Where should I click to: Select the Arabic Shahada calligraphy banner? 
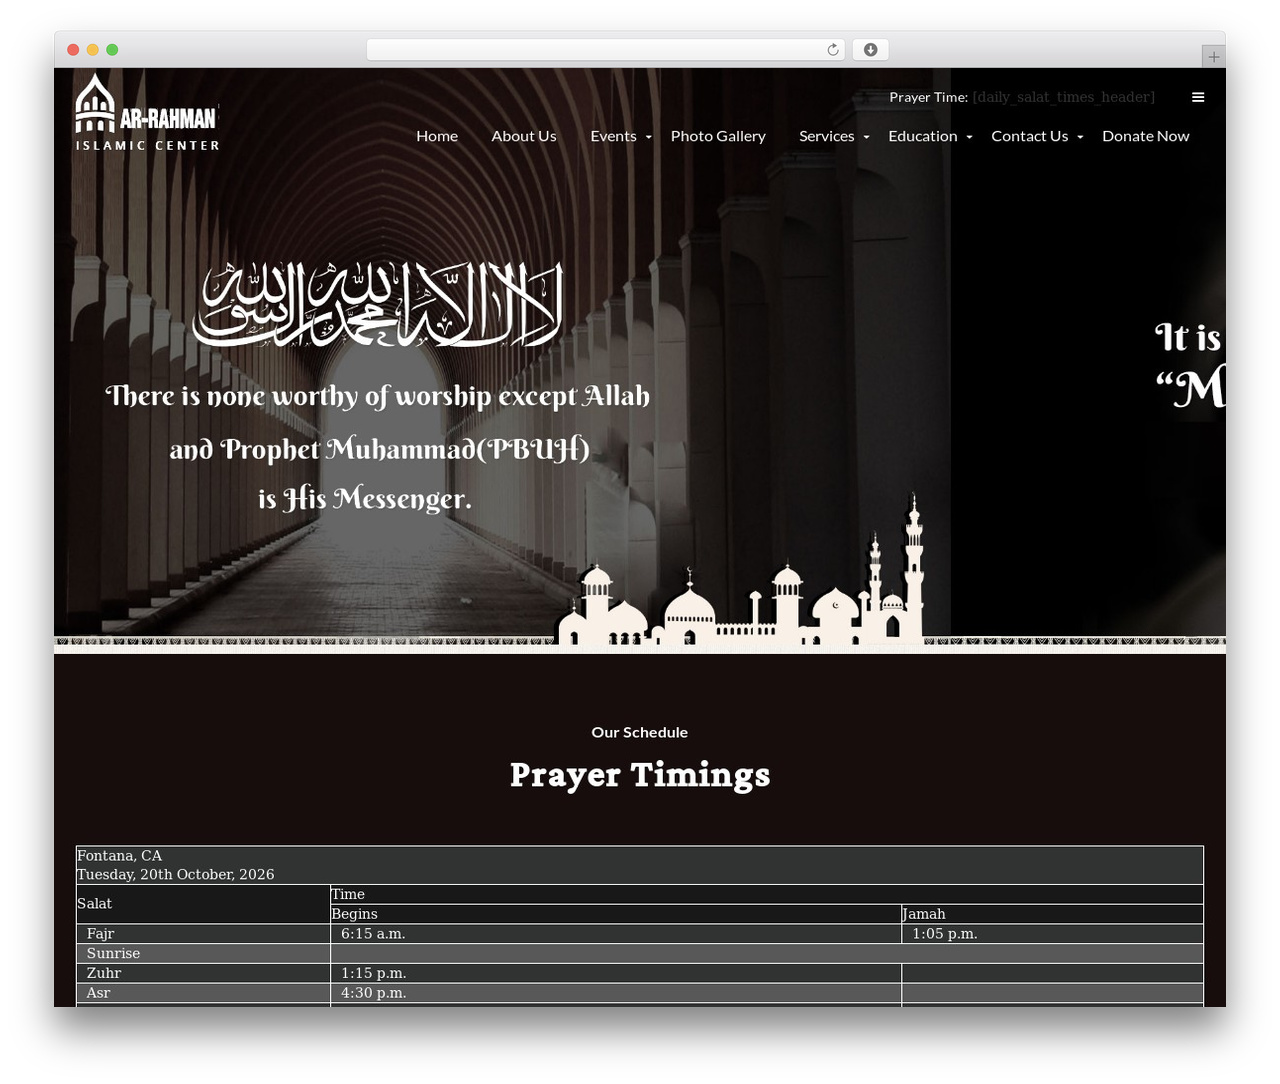pos(378,305)
